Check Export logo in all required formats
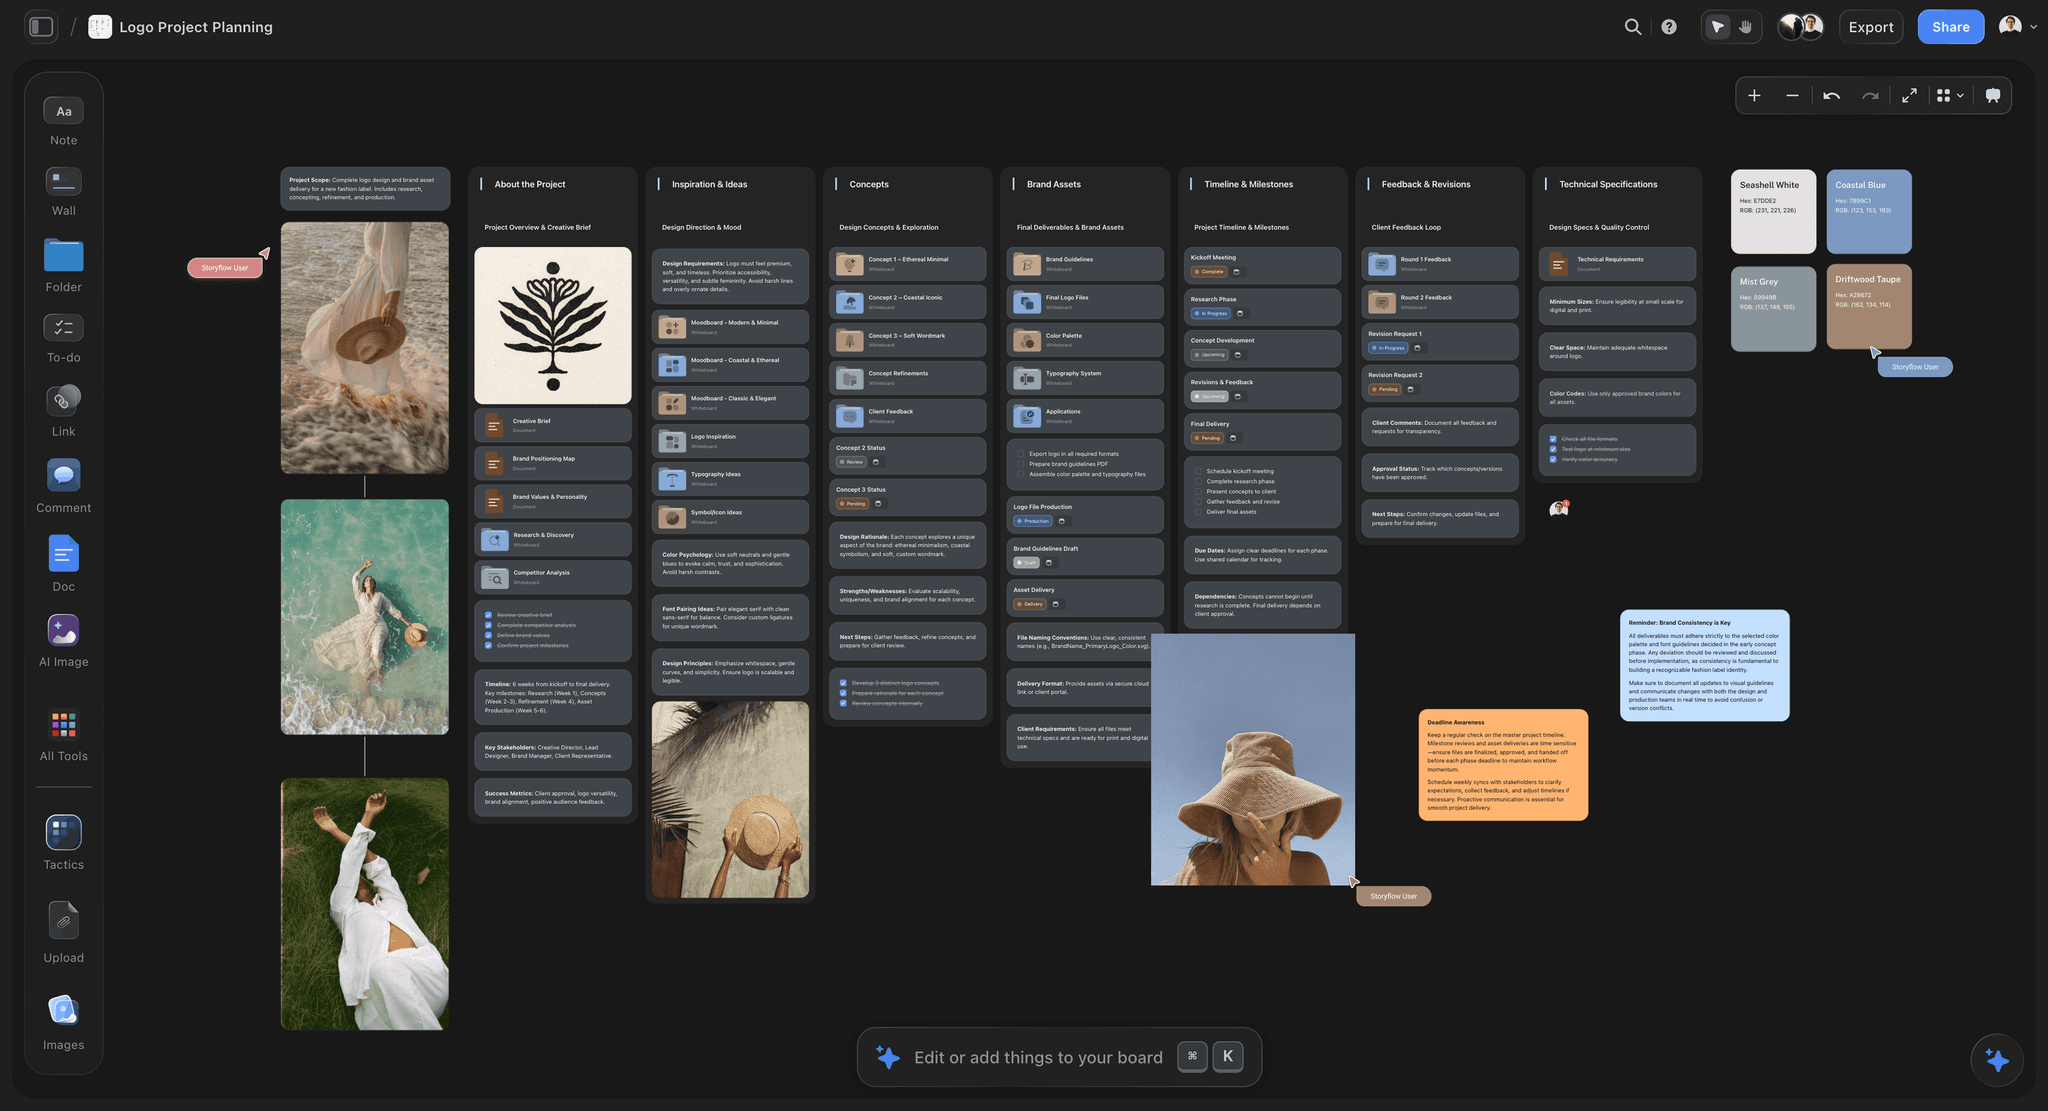This screenshot has width=2048, height=1111. point(1021,454)
